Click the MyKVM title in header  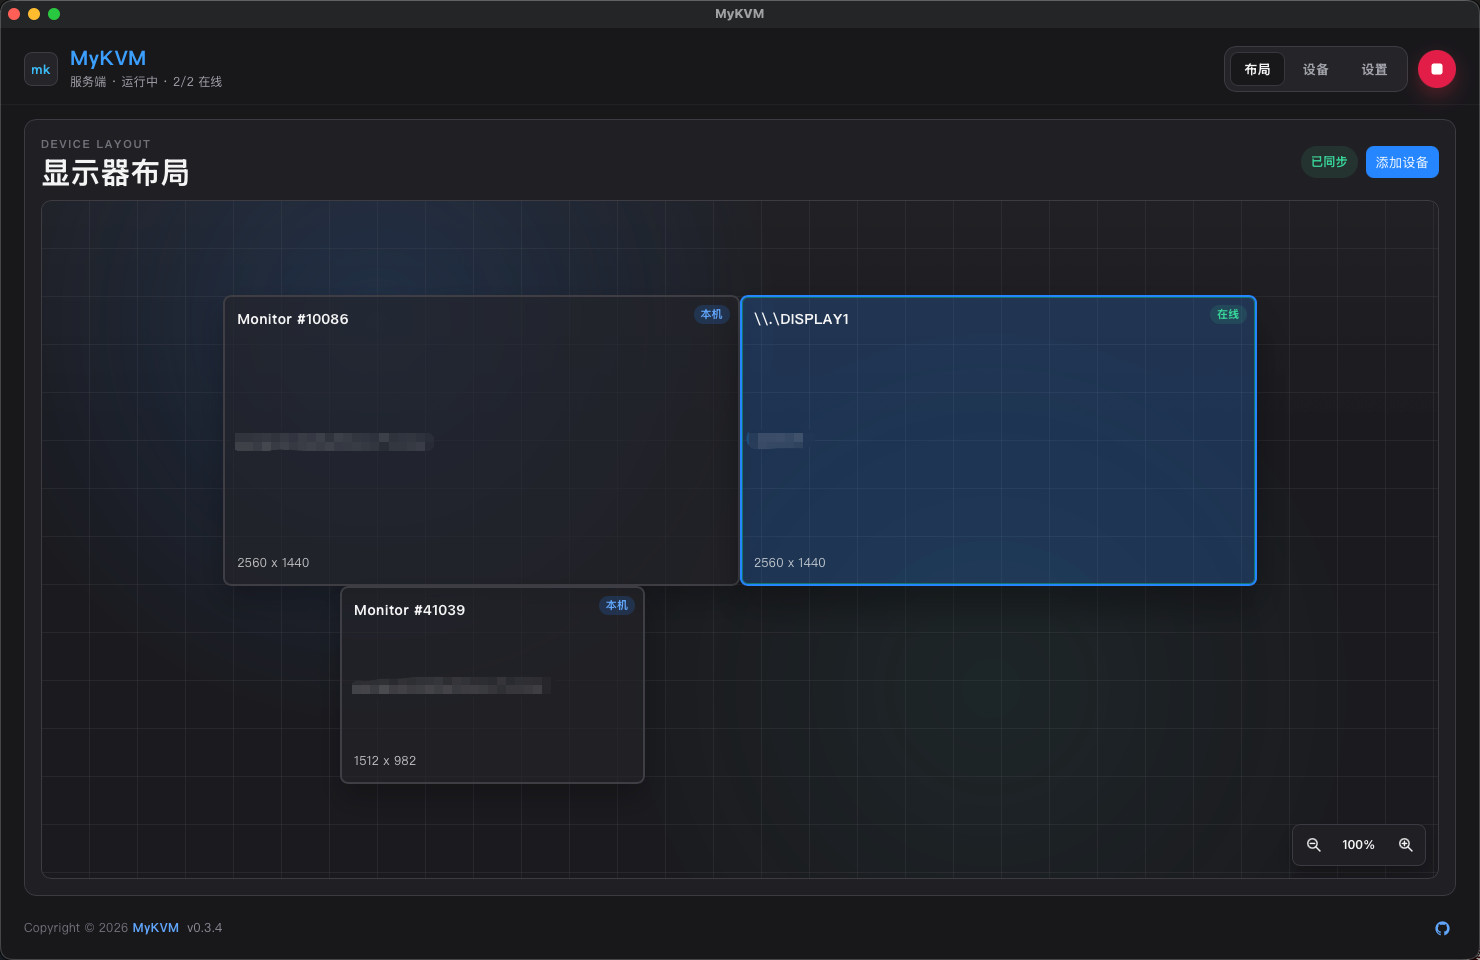[x=108, y=58]
